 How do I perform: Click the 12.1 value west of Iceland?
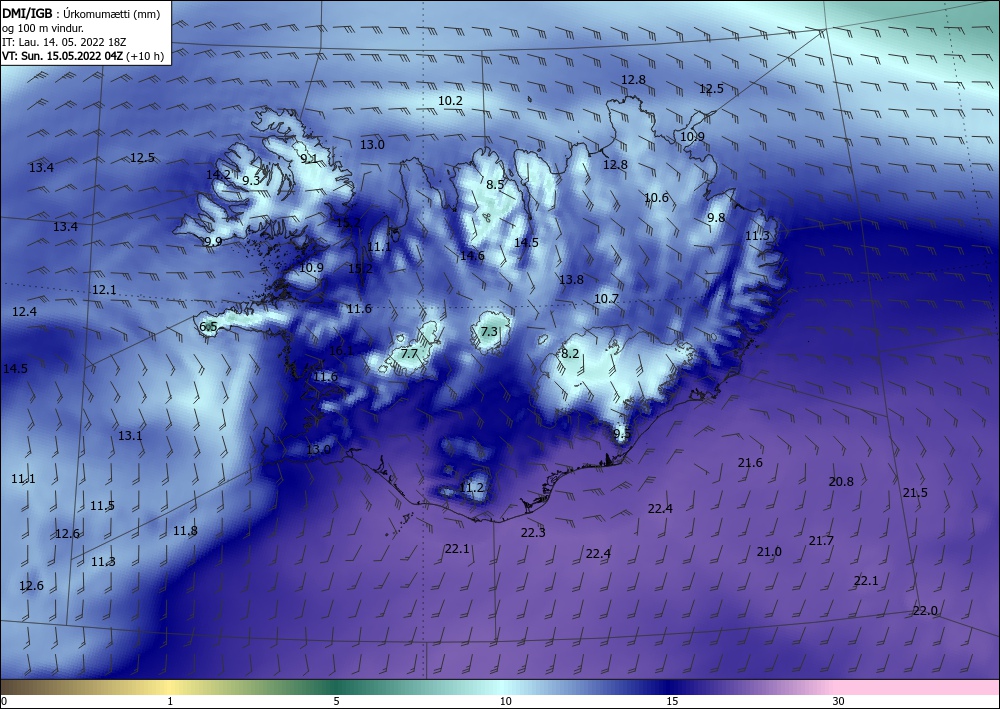coord(105,290)
